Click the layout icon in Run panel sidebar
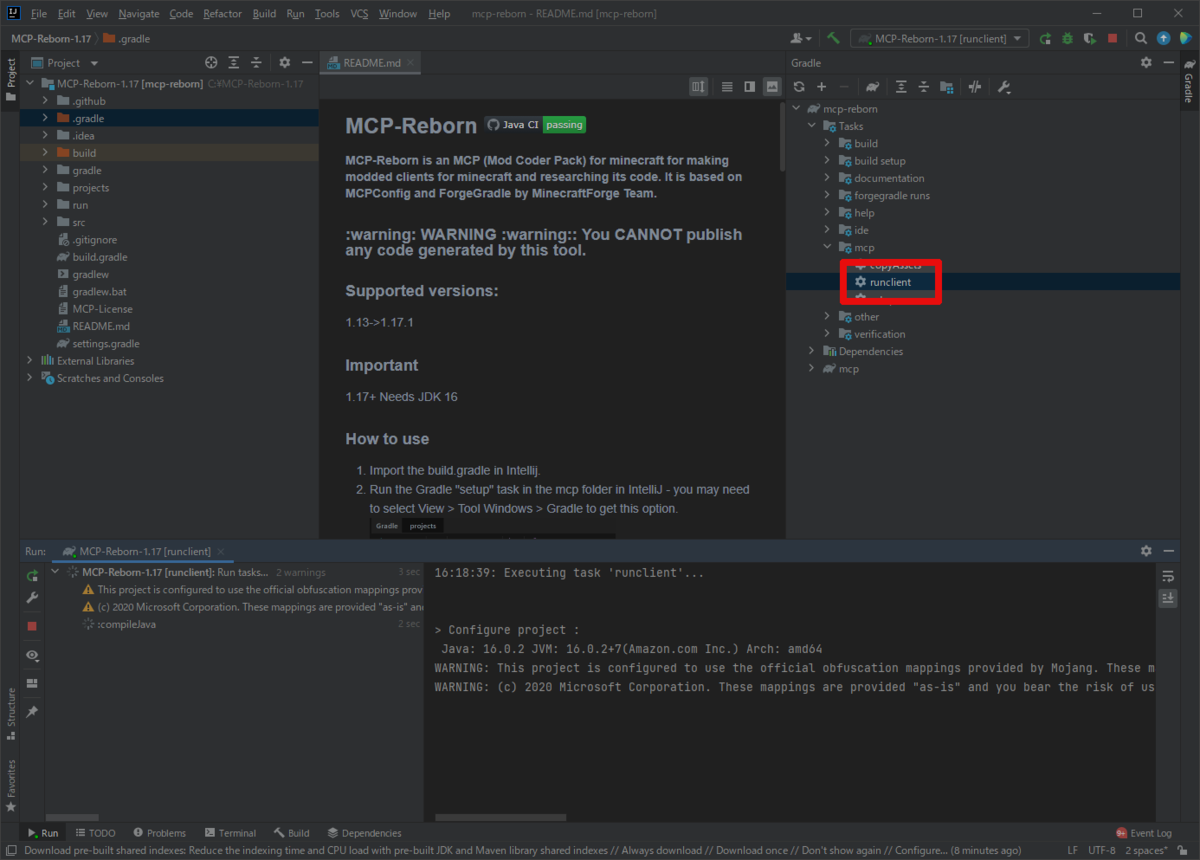The image size is (1200, 860). coord(32,683)
